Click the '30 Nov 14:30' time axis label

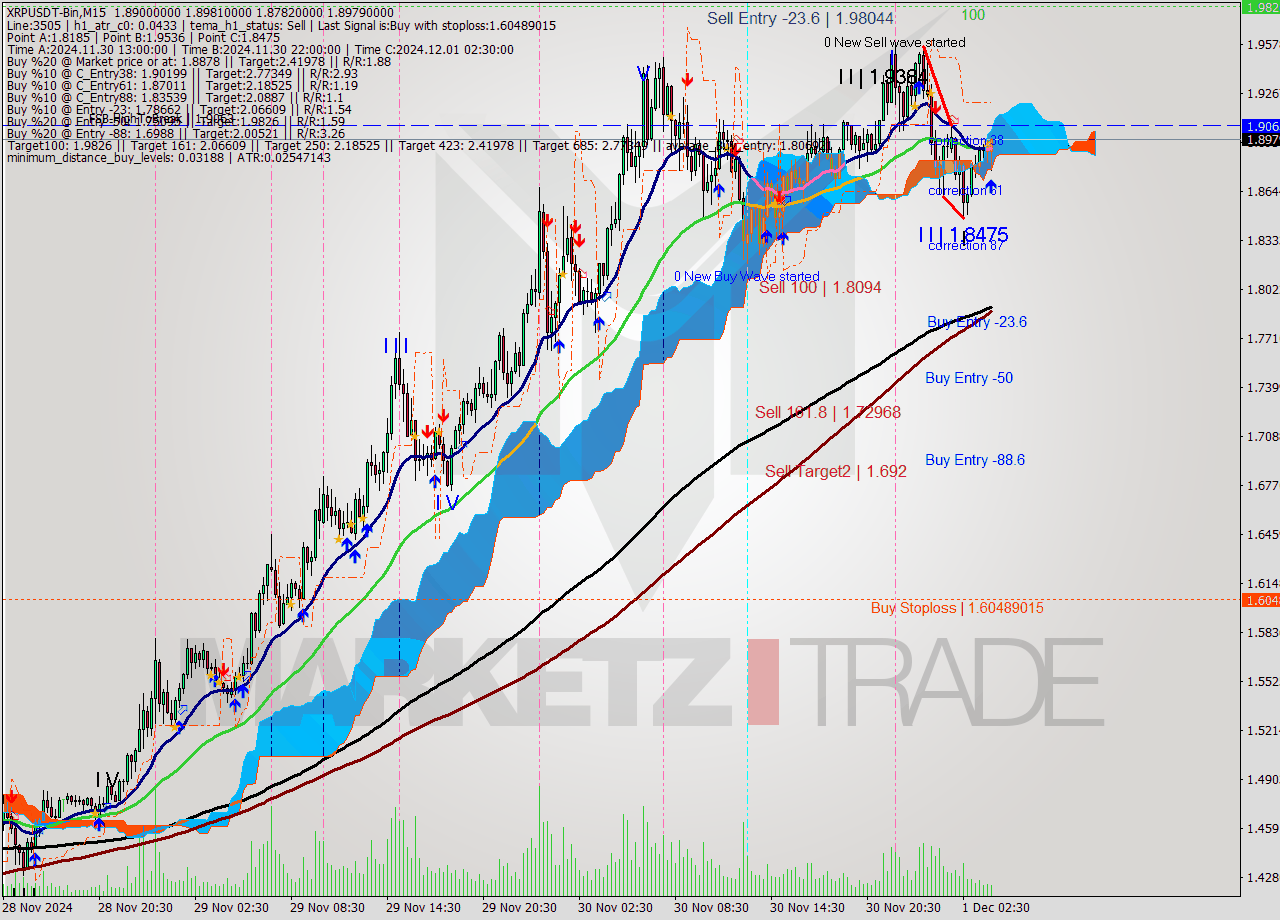click(808, 908)
